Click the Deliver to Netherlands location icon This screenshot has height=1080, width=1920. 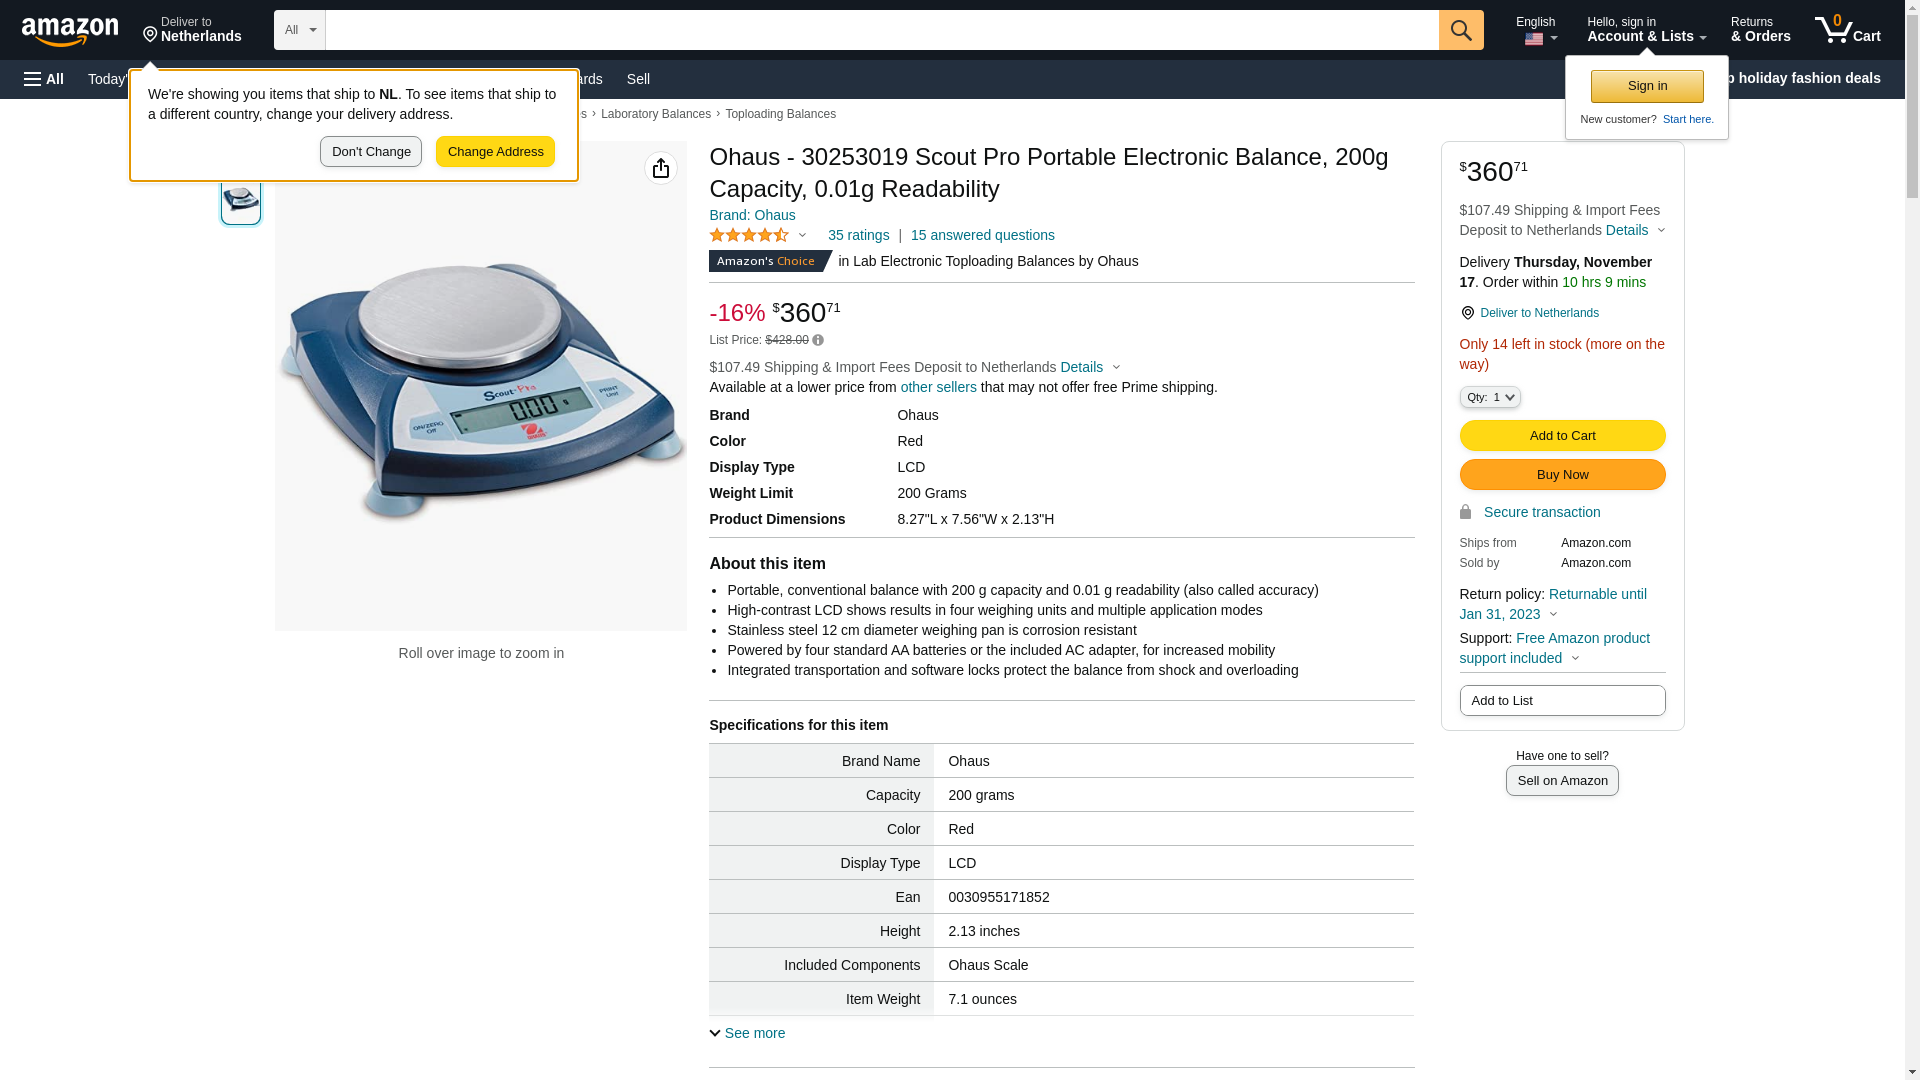click(x=1467, y=314)
